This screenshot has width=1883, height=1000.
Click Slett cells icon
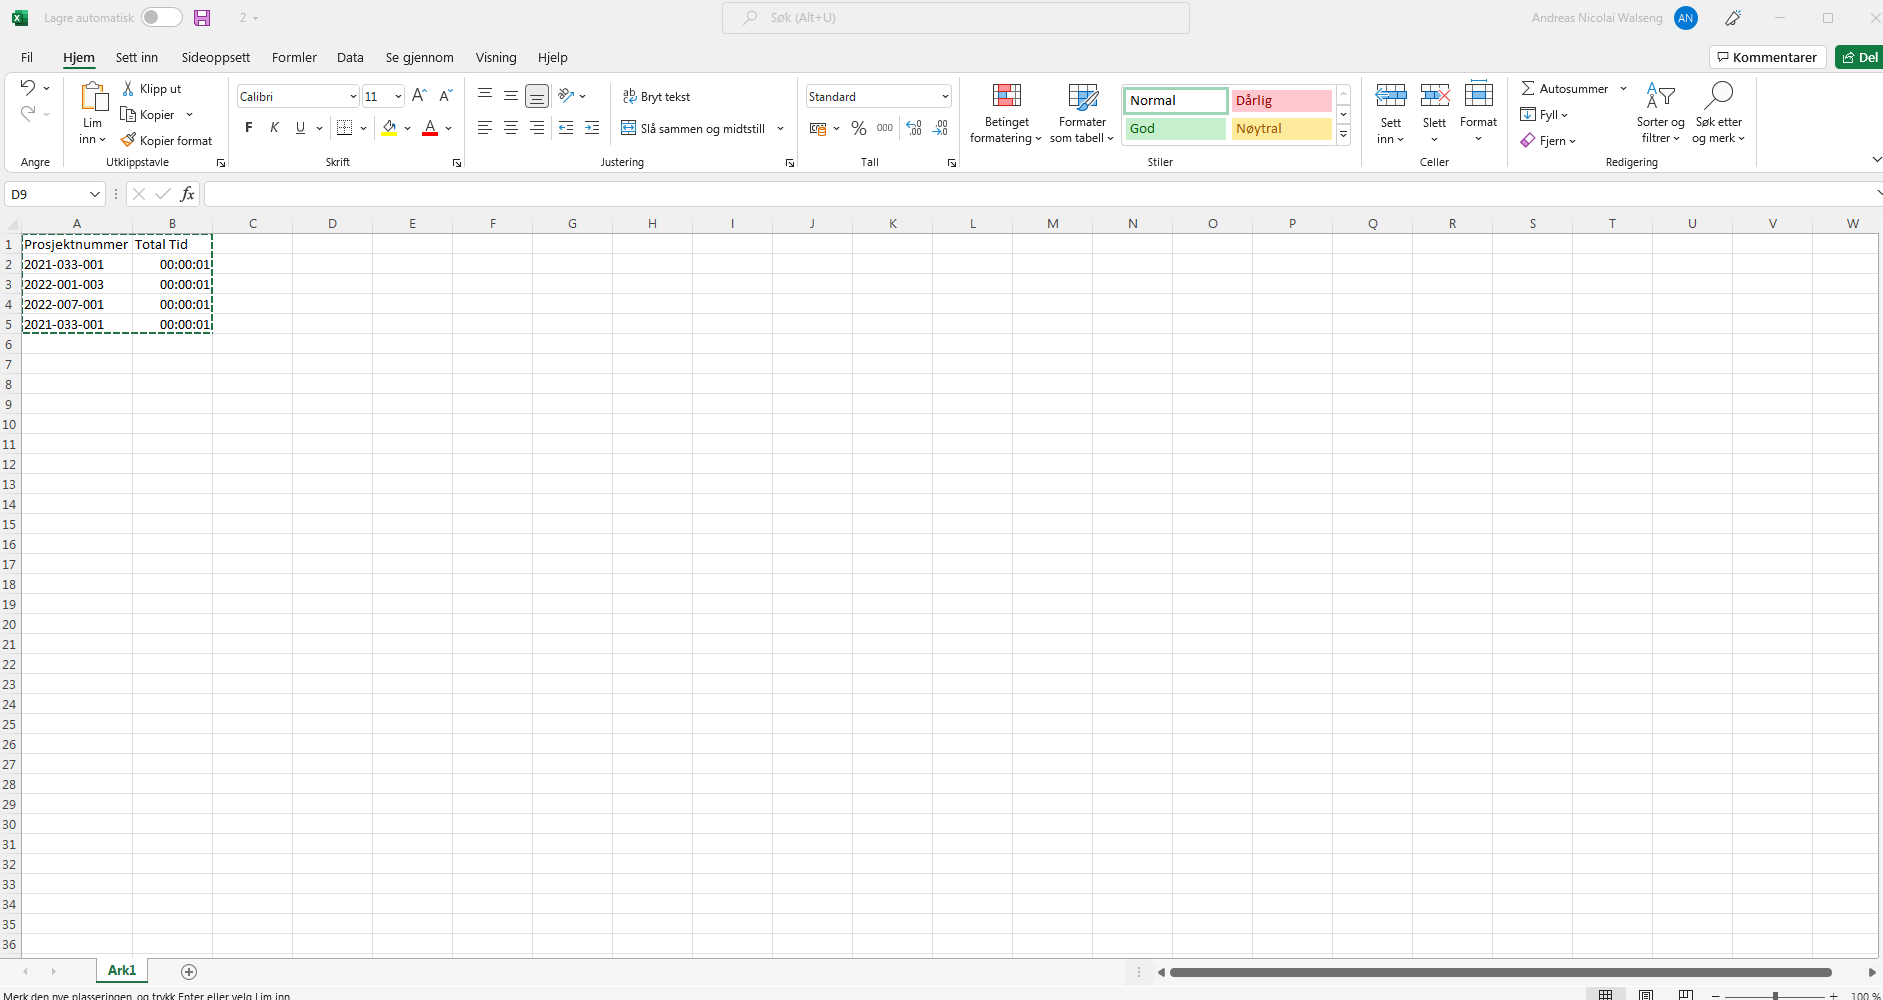[1435, 96]
